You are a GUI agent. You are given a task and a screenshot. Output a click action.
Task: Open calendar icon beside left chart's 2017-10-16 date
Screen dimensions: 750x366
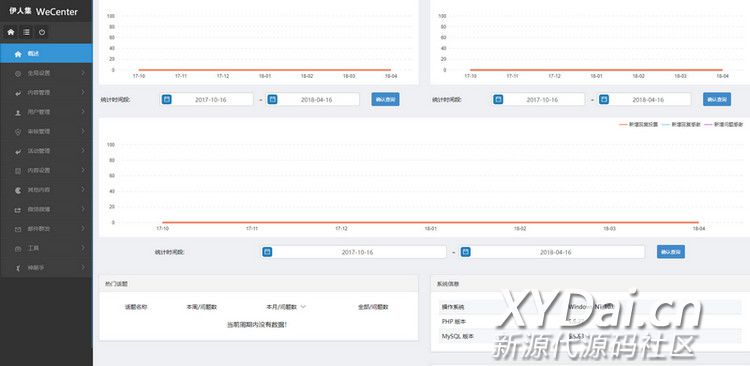(x=166, y=100)
